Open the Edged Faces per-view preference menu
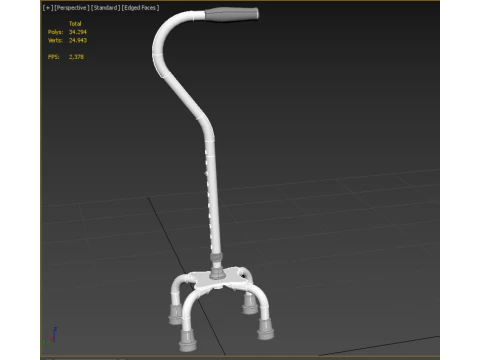 140,8
